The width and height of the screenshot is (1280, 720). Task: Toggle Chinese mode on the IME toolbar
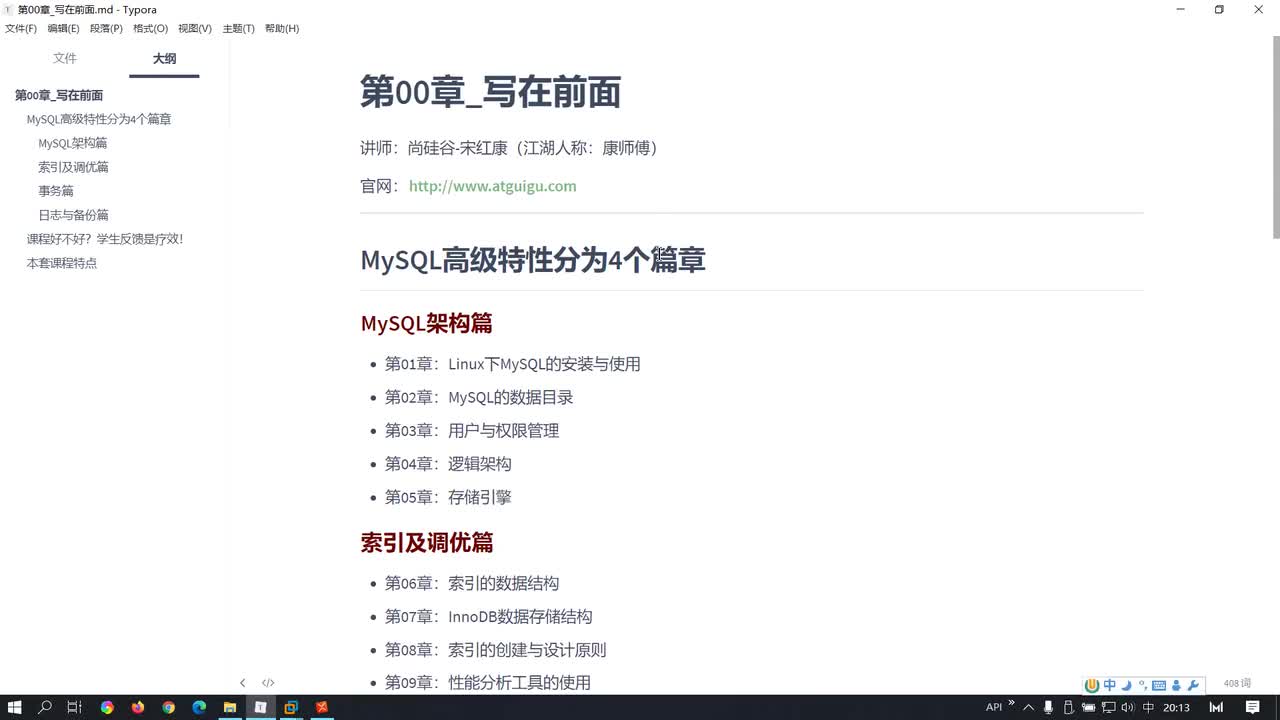(x=1109, y=685)
